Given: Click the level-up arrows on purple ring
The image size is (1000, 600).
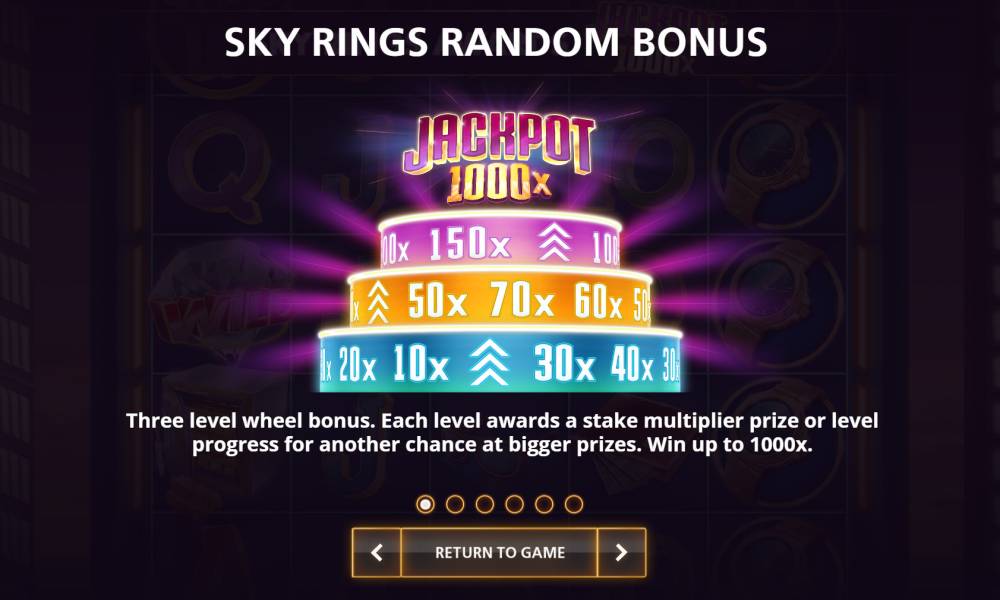Looking at the screenshot, I should pos(554,244).
